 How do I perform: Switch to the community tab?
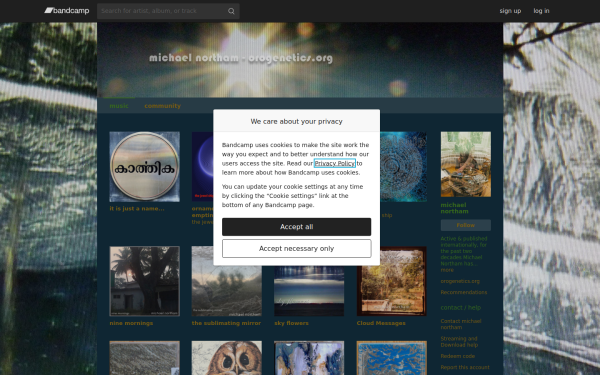162,106
